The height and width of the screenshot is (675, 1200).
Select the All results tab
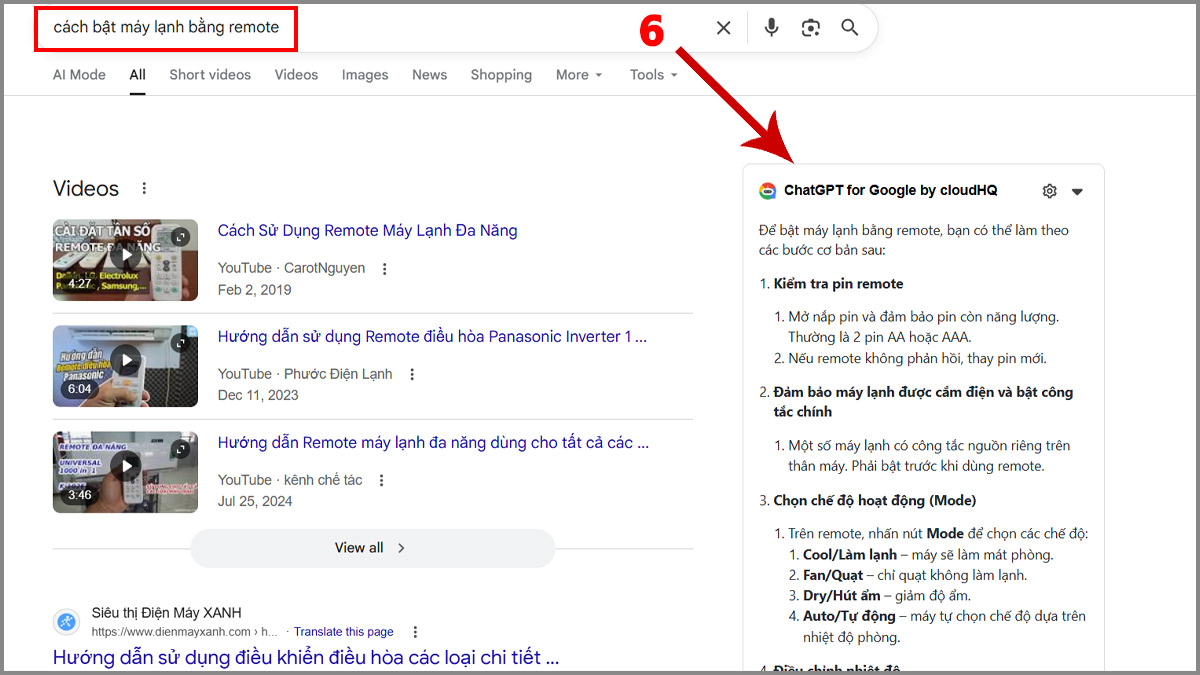(137, 75)
